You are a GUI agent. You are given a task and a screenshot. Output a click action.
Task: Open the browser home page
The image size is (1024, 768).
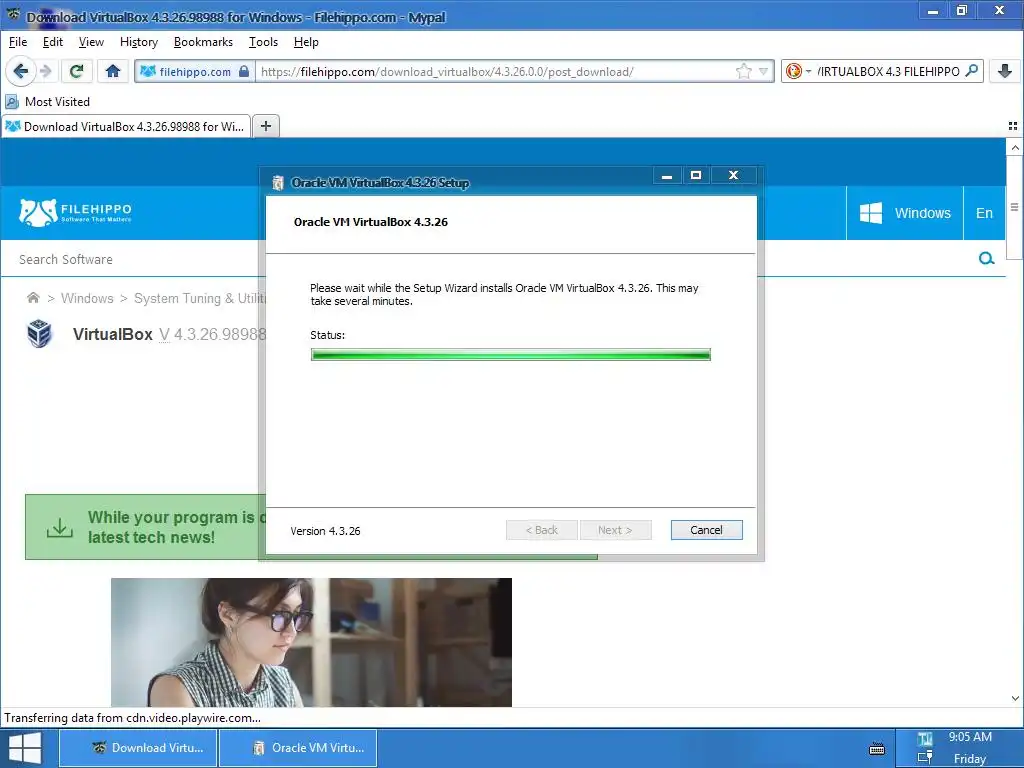pyautogui.click(x=112, y=71)
